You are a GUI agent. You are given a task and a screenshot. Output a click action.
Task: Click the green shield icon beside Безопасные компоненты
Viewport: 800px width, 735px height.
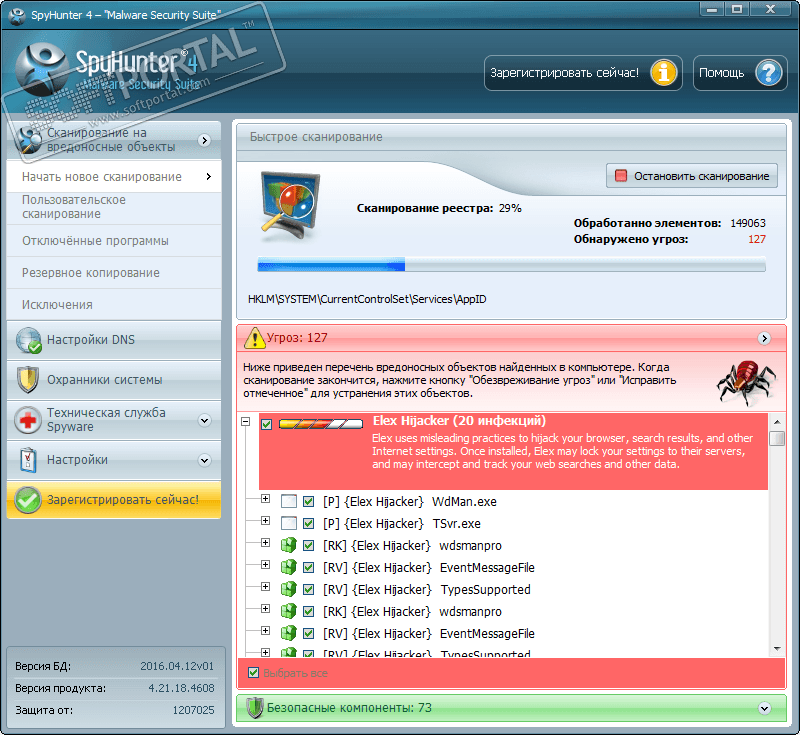254,708
